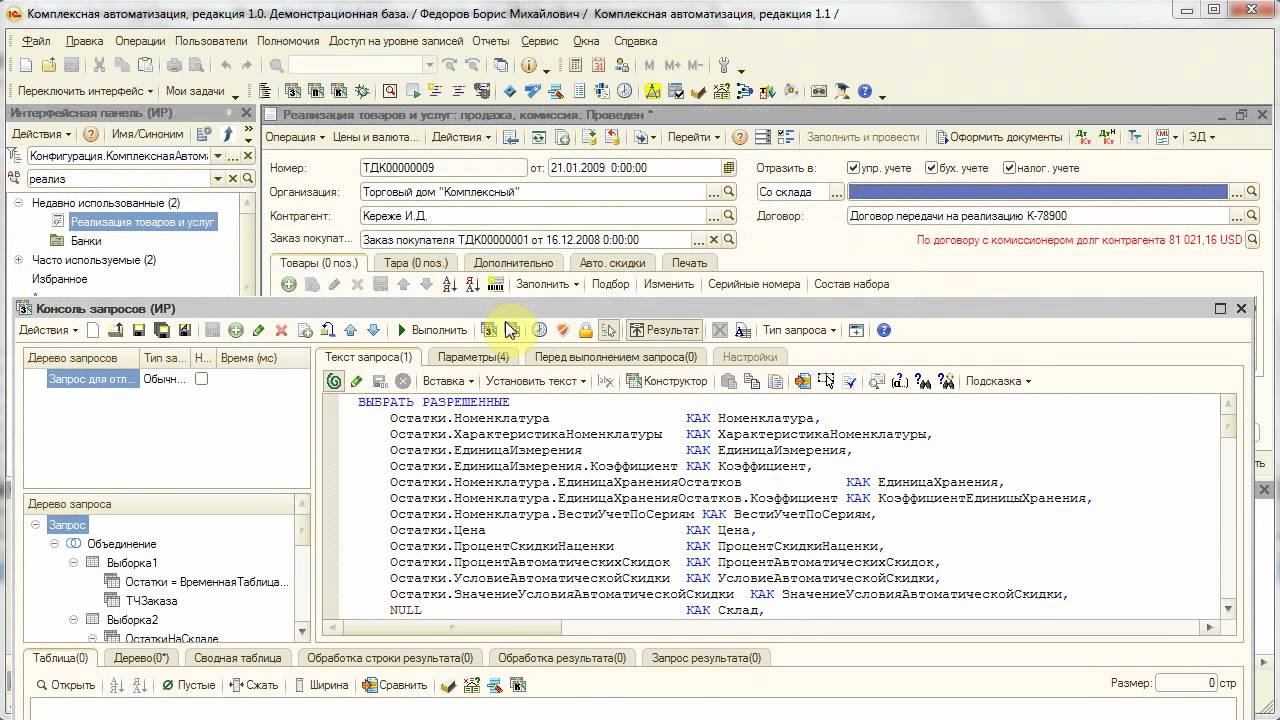Open the Файл menu
Viewport: 1280px width, 720px height.
coord(35,41)
